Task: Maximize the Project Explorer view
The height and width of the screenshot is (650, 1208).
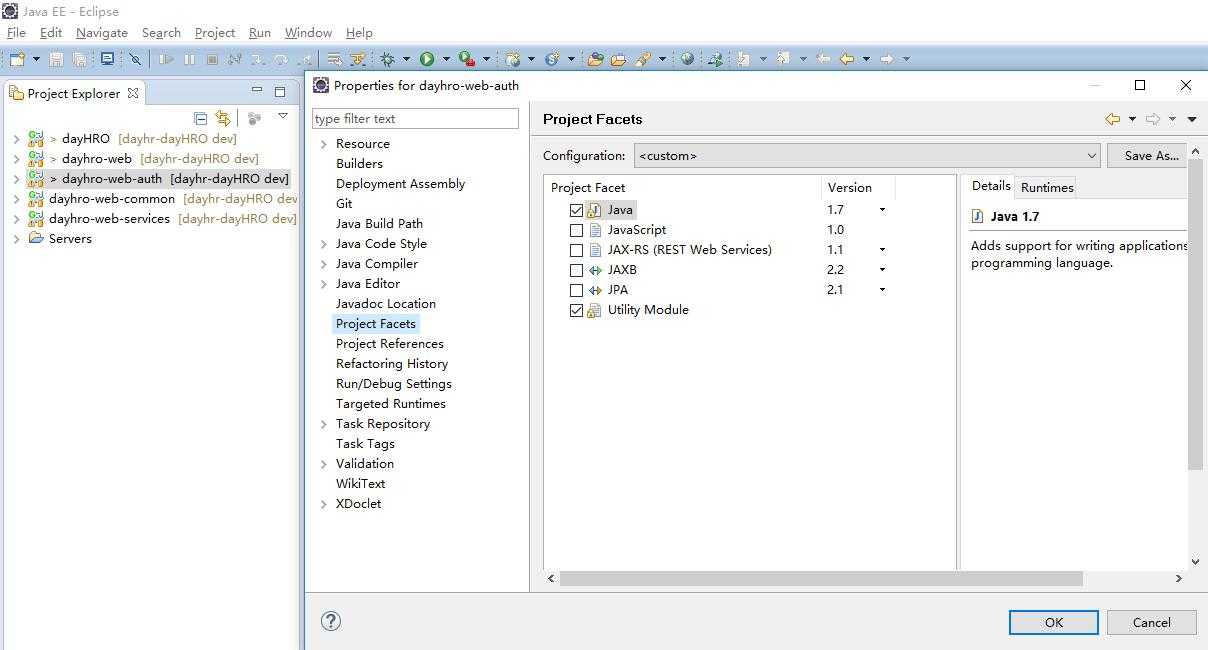Action: [280, 92]
